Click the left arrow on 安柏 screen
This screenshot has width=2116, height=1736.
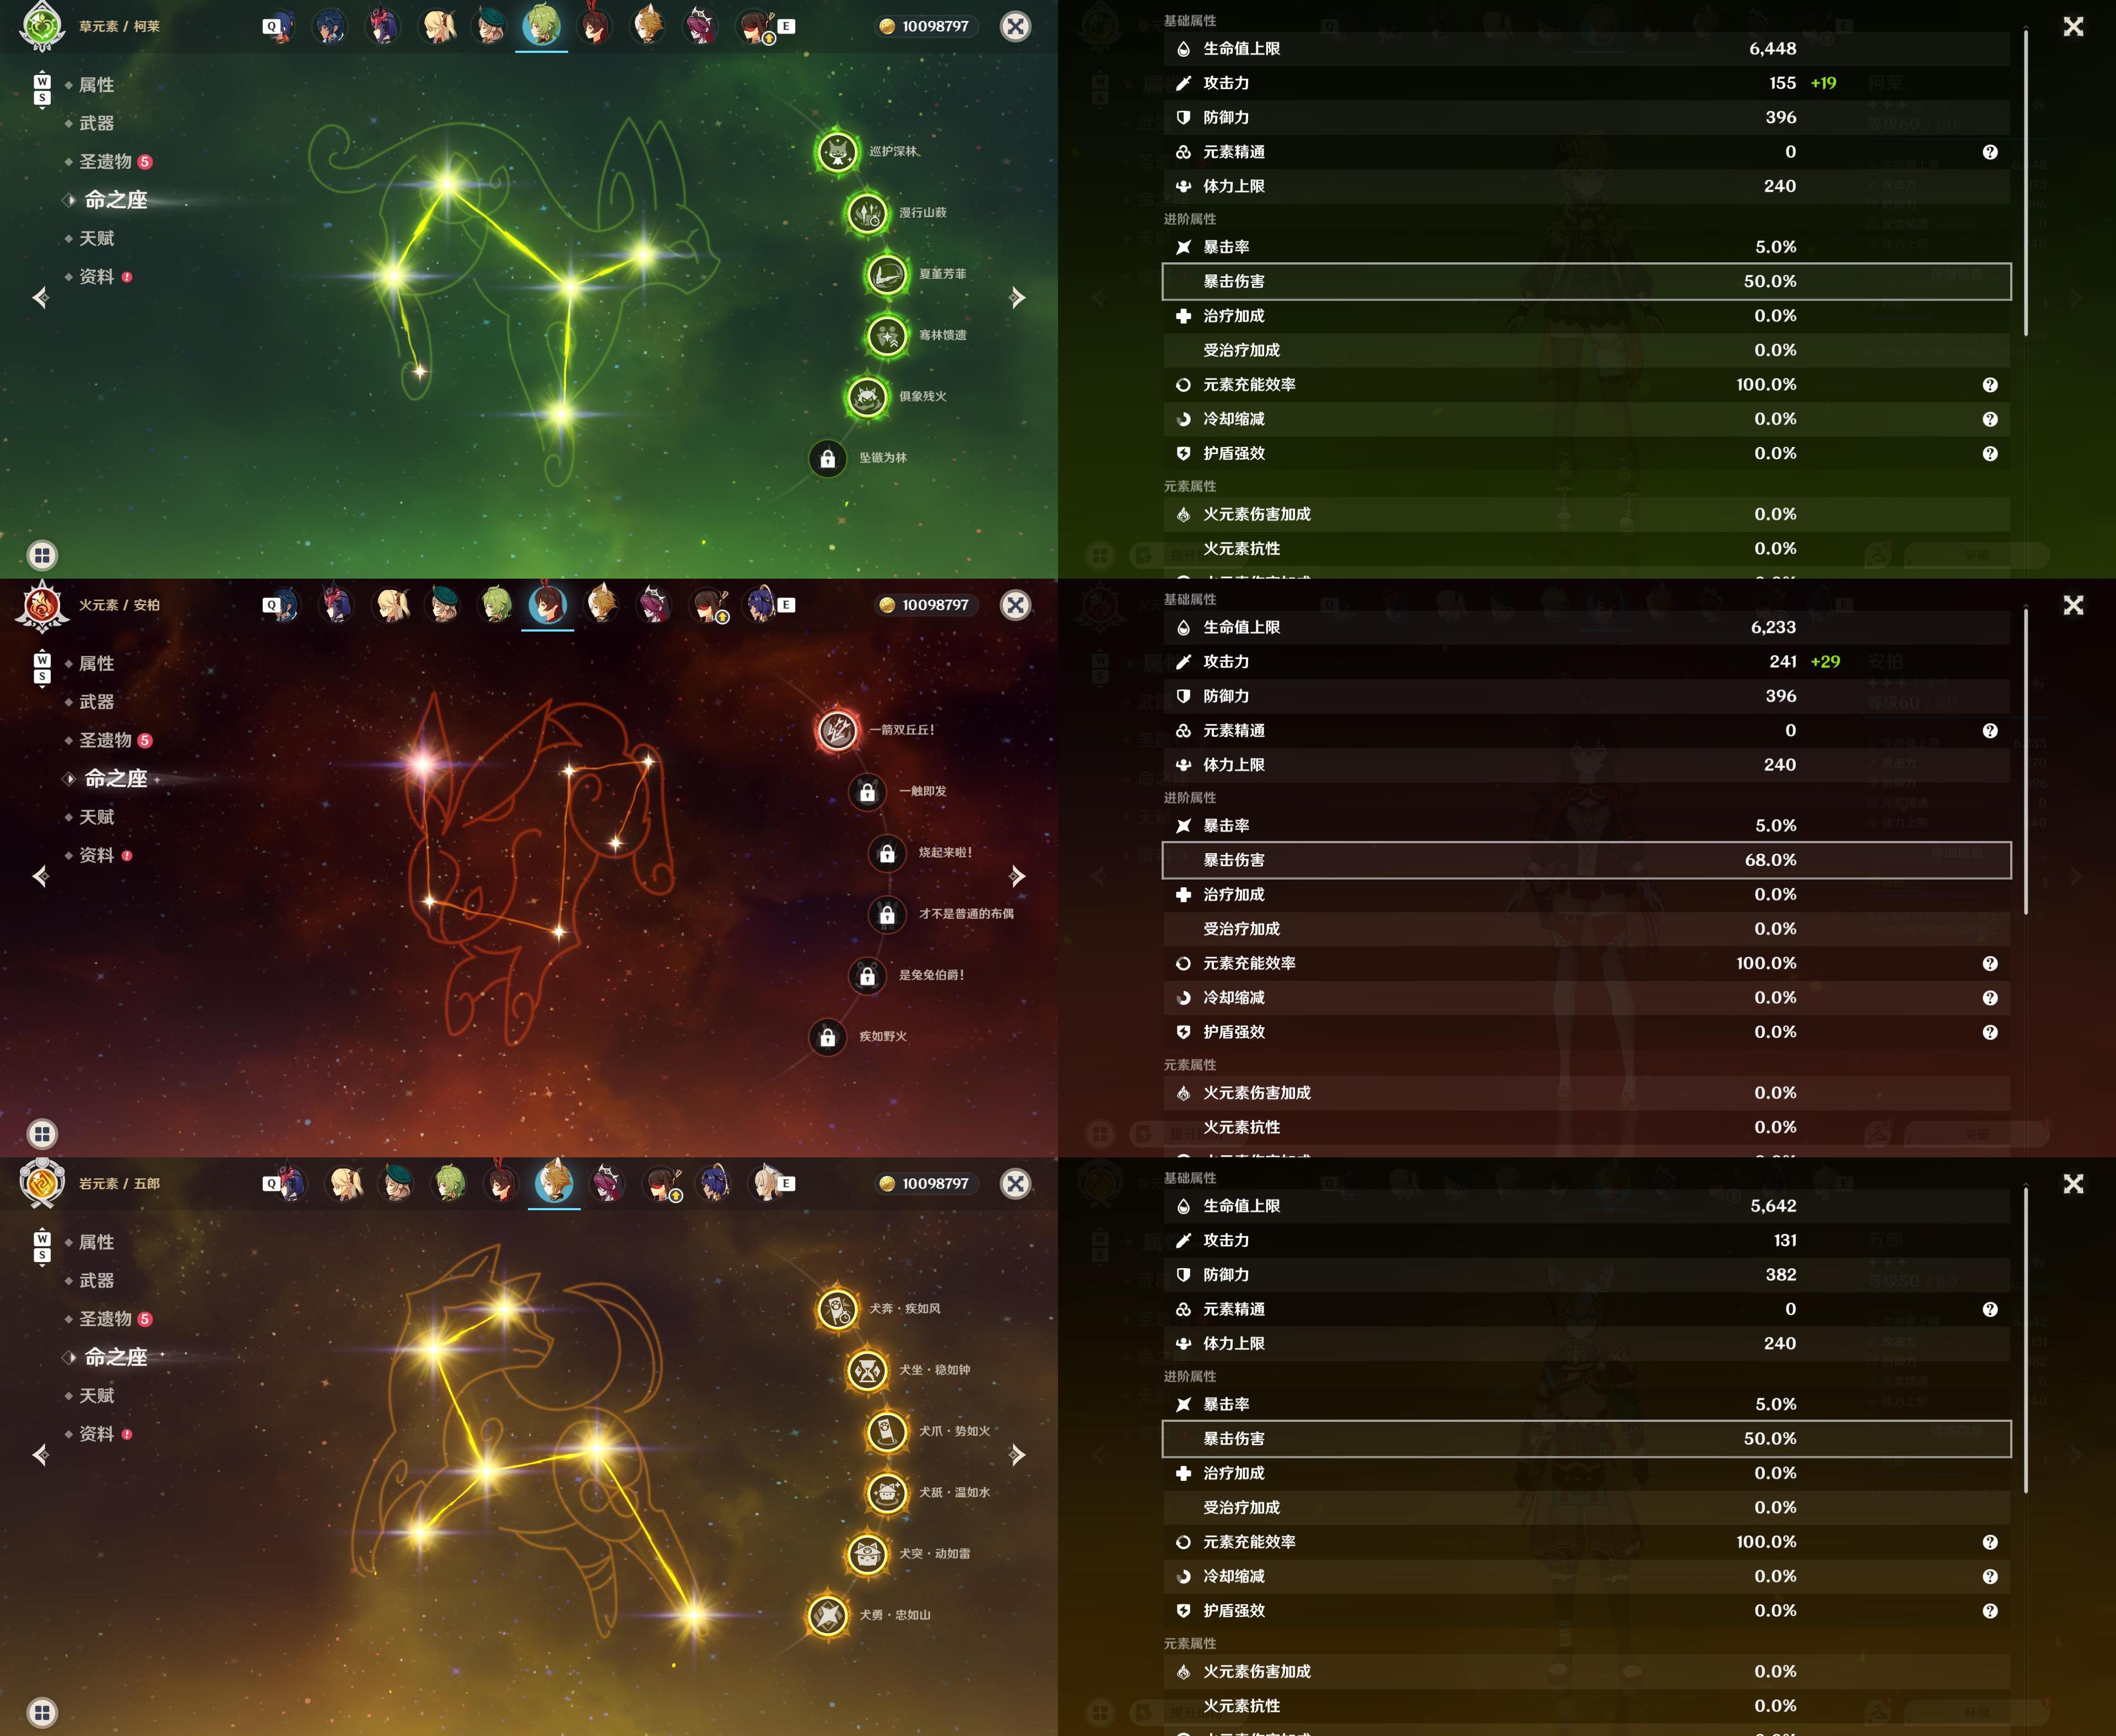point(41,876)
